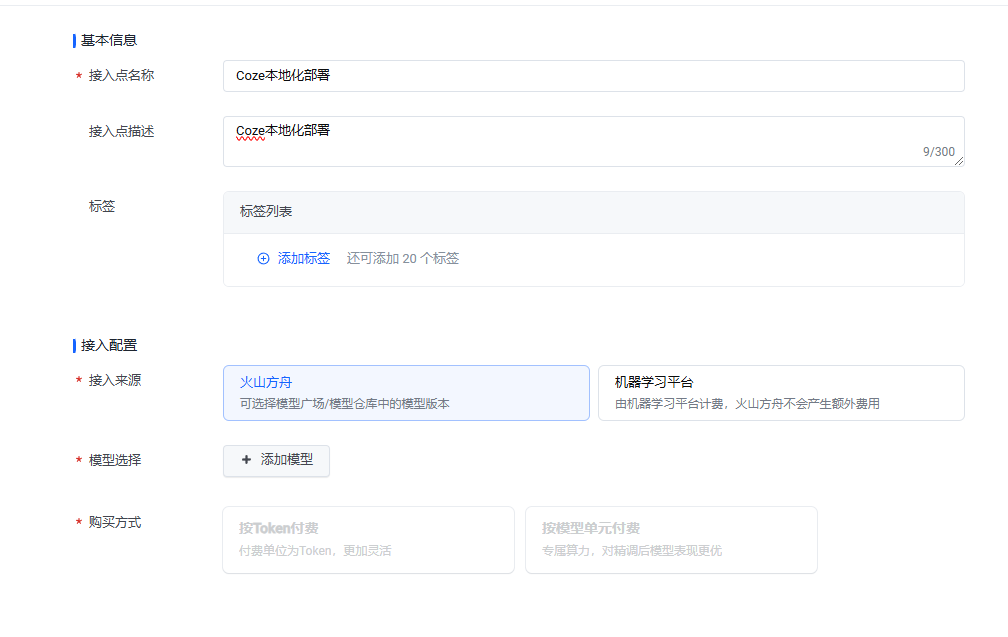
Task: Click the 添加标签 link text
Action: click(303, 258)
